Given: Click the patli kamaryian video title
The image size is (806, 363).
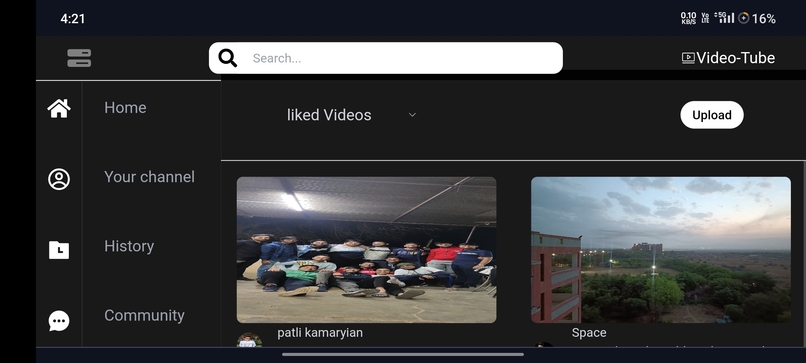Looking at the screenshot, I should [x=320, y=333].
